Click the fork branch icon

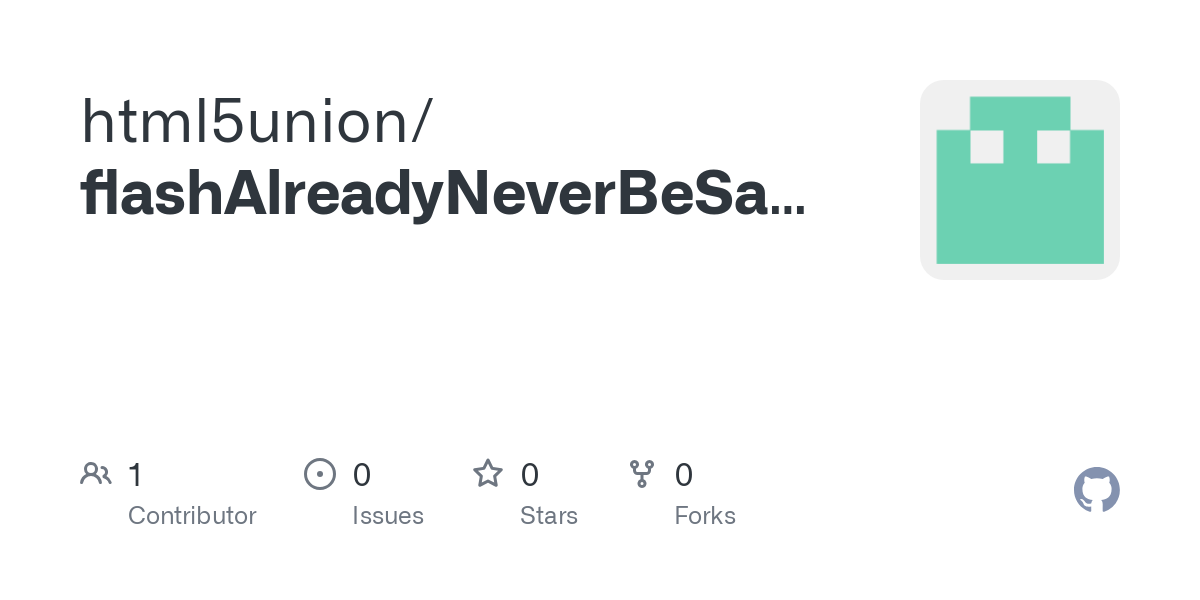point(641,474)
